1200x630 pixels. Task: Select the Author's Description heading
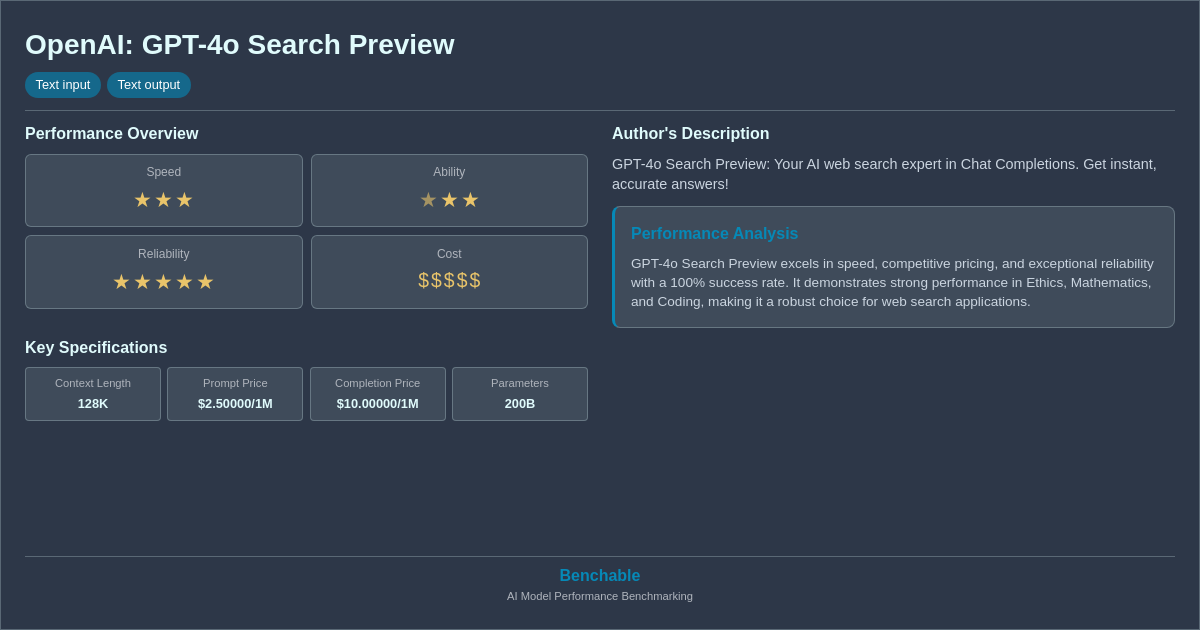[690, 133]
